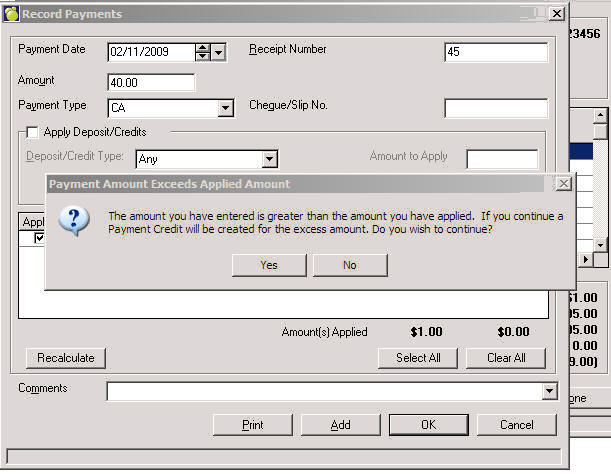This screenshot has height=474, width=611.
Task: Open the Payment Date calendar dropdown
Action: tap(220, 52)
